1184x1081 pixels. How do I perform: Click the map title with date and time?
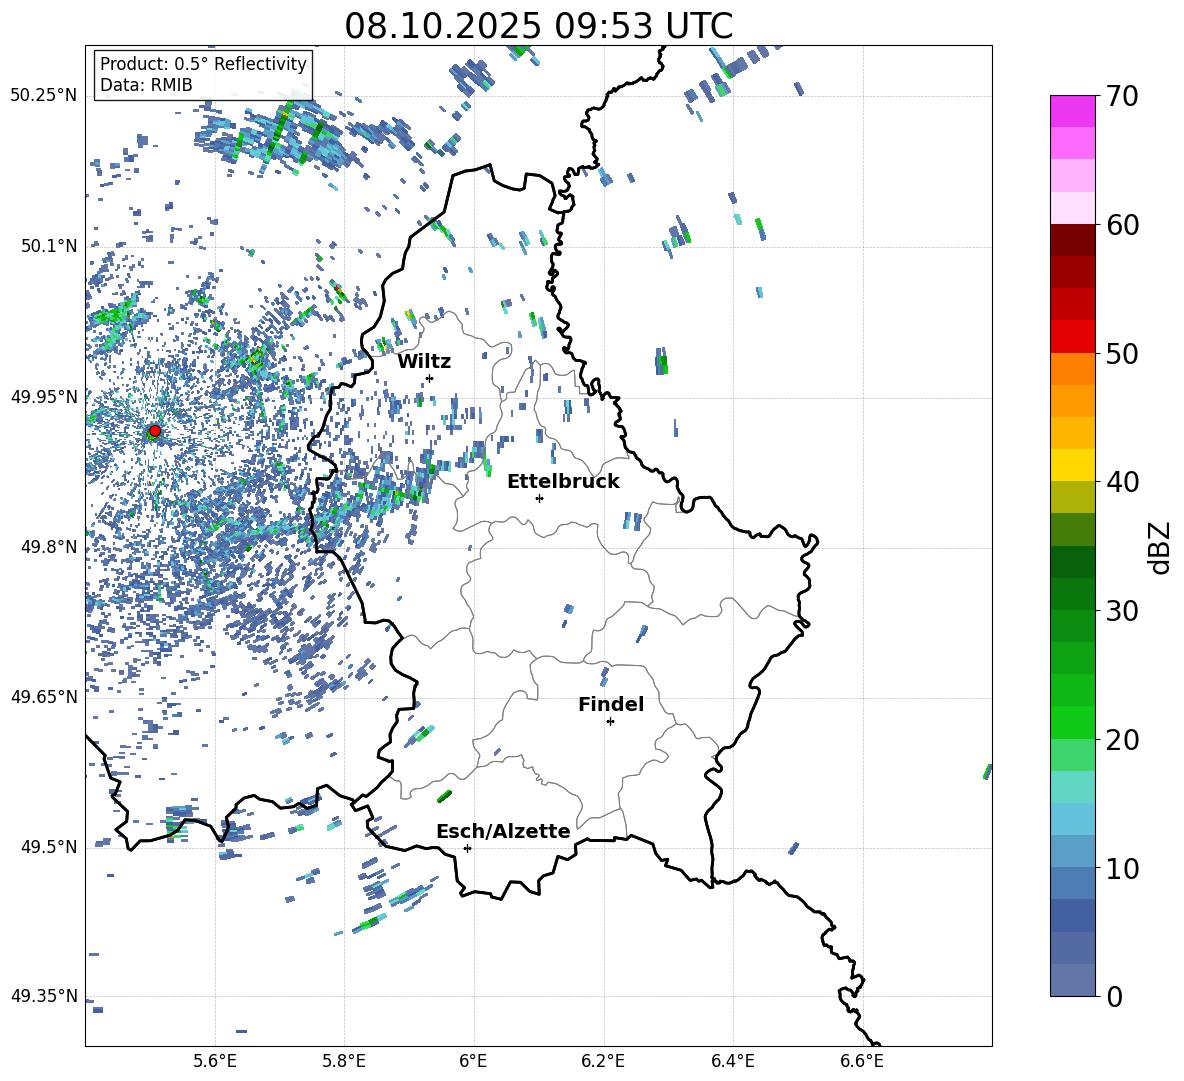click(538, 26)
